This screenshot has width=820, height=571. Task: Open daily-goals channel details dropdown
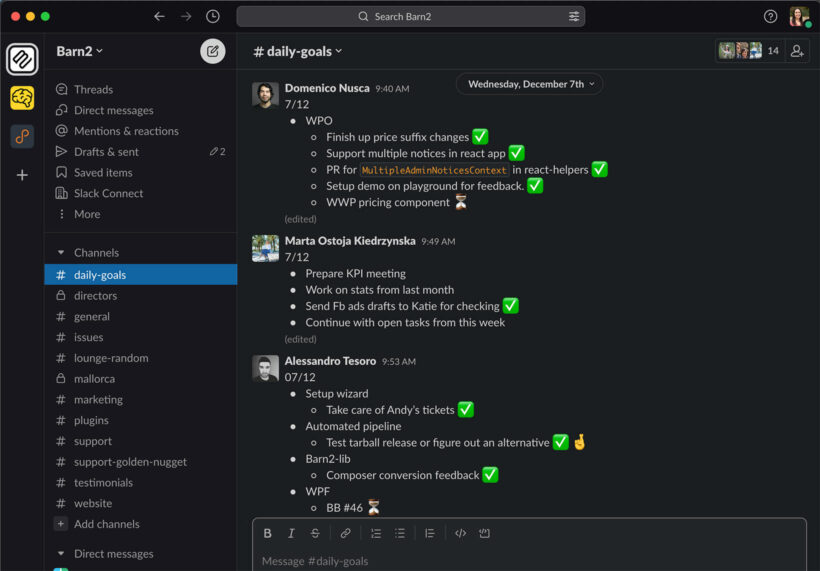click(x=298, y=51)
